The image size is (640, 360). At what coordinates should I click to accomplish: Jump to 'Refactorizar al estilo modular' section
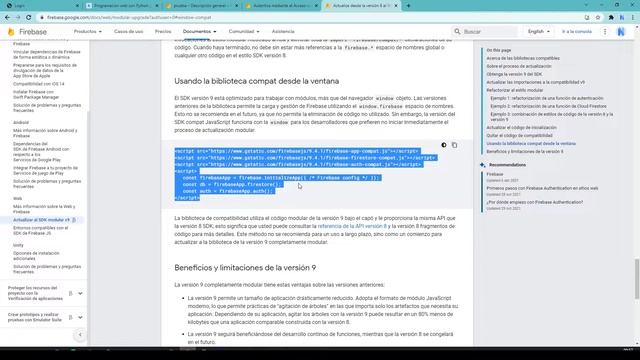pos(515,90)
